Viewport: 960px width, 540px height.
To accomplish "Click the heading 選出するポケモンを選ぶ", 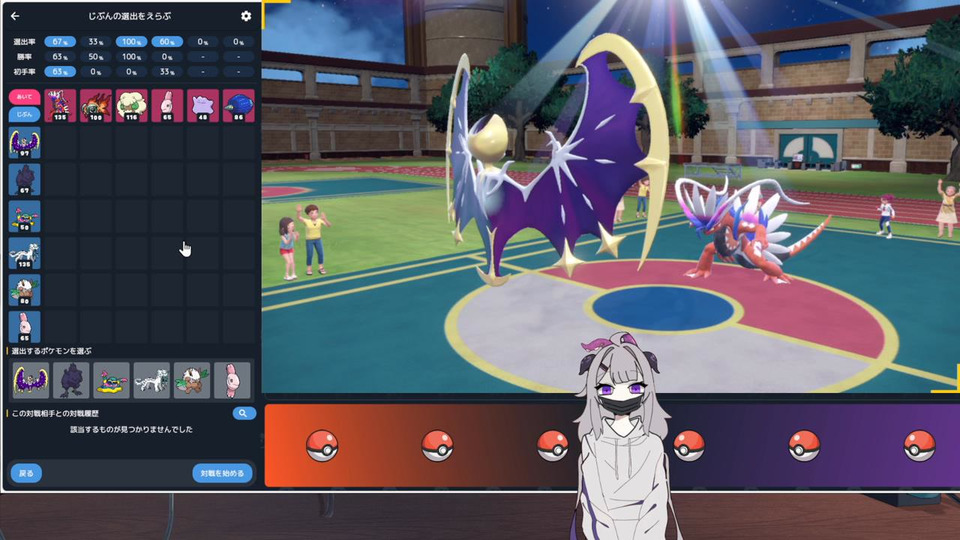I will coord(51,351).
